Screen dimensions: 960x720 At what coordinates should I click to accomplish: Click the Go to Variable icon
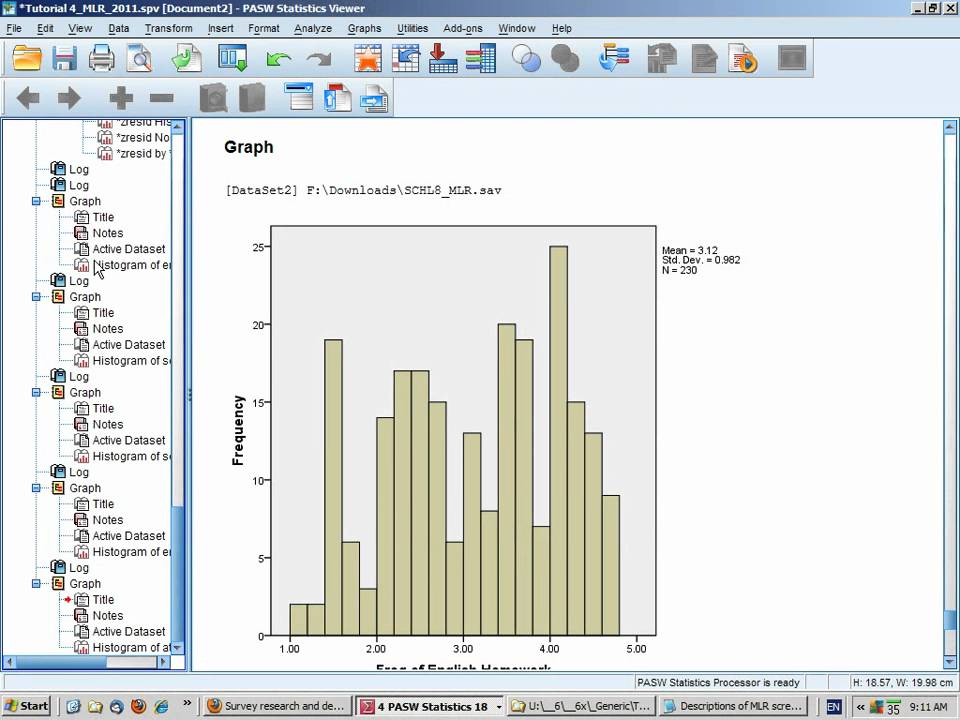click(x=443, y=59)
